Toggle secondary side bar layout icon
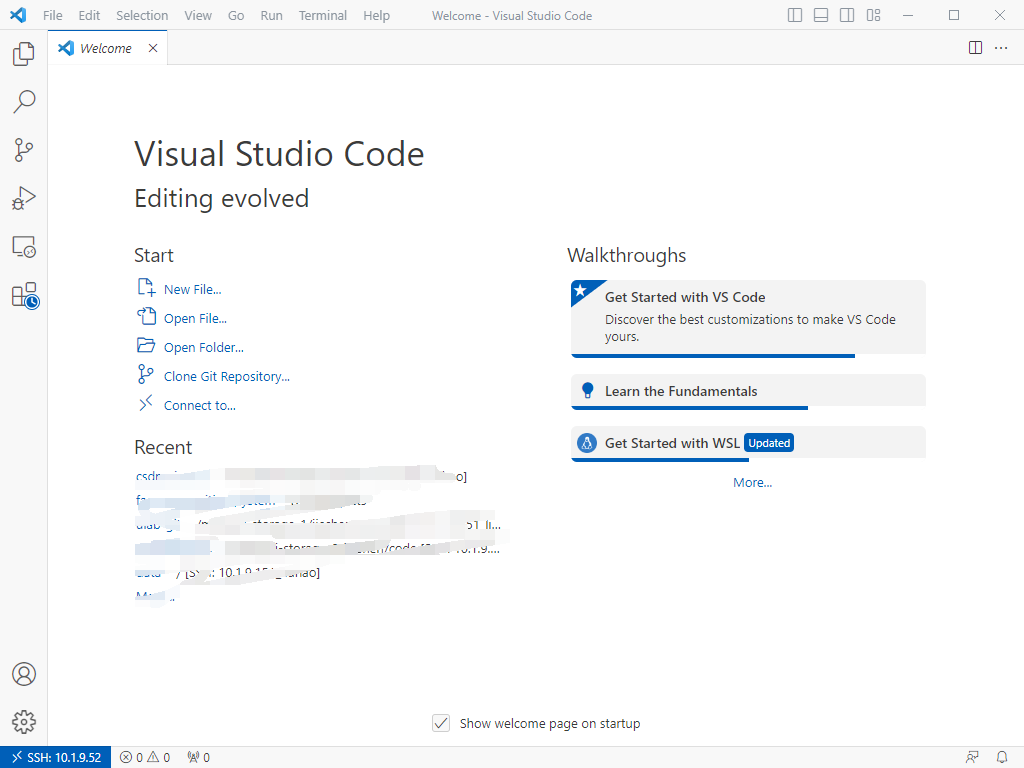Screen dimensions: 1024x768 (847, 15)
